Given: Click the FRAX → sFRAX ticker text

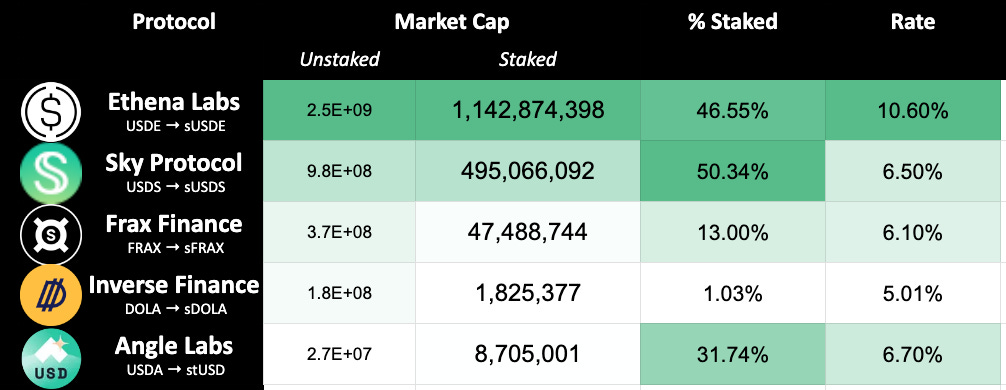Looking at the screenshot, I should pyautogui.click(x=175, y=248).
